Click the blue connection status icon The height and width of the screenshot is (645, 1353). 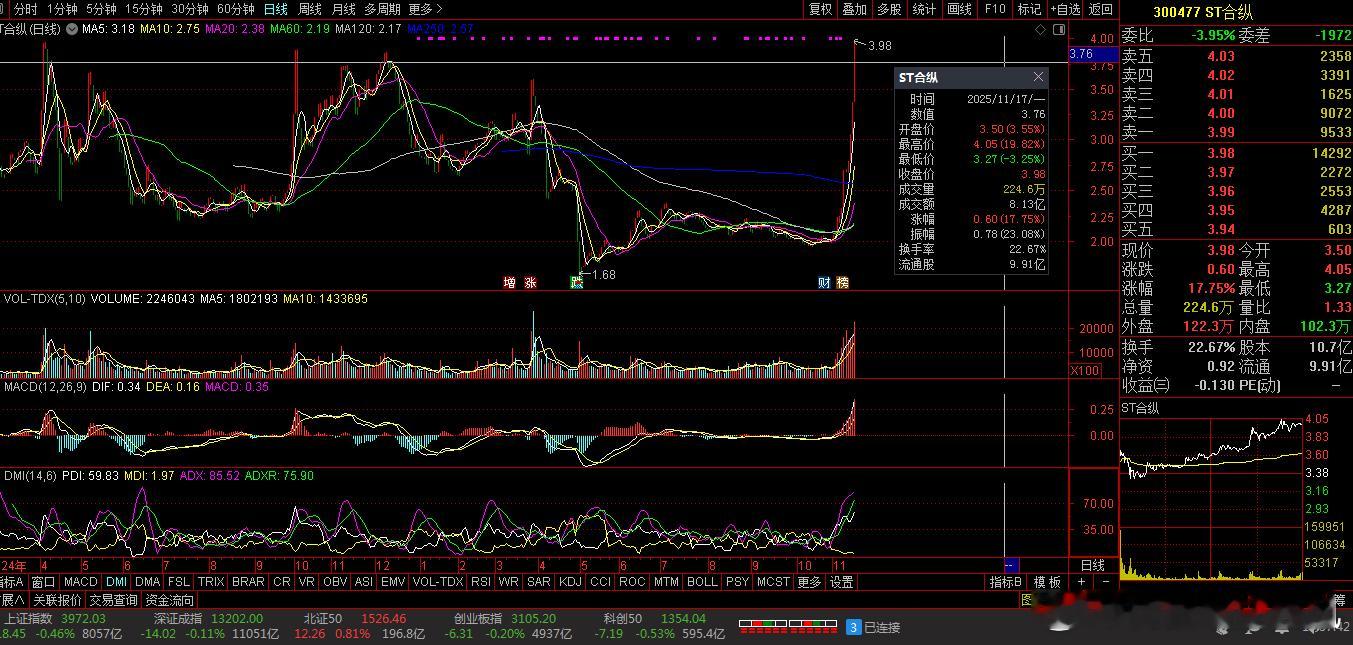(x=853, y=627)
